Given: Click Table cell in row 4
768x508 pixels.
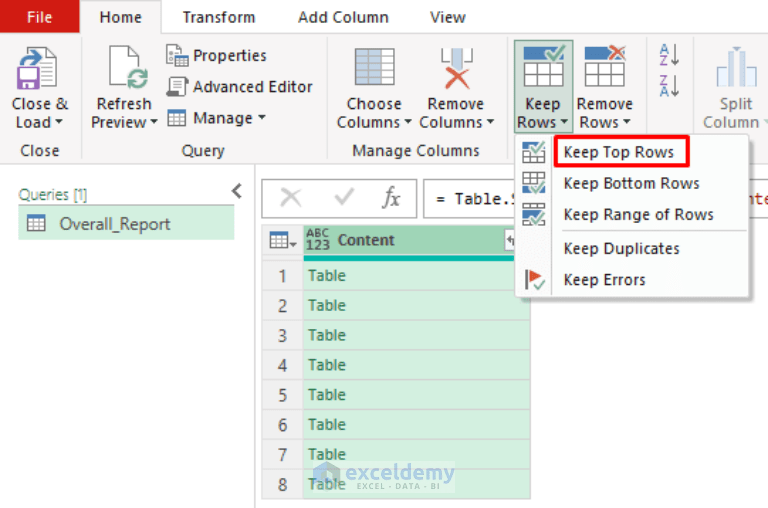Looking at the screenshot, I should pos(416,365).
